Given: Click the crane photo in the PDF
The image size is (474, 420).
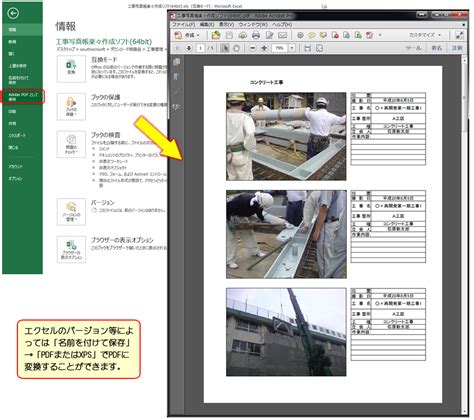Looking at the screenshot, I should coord(286,332).
